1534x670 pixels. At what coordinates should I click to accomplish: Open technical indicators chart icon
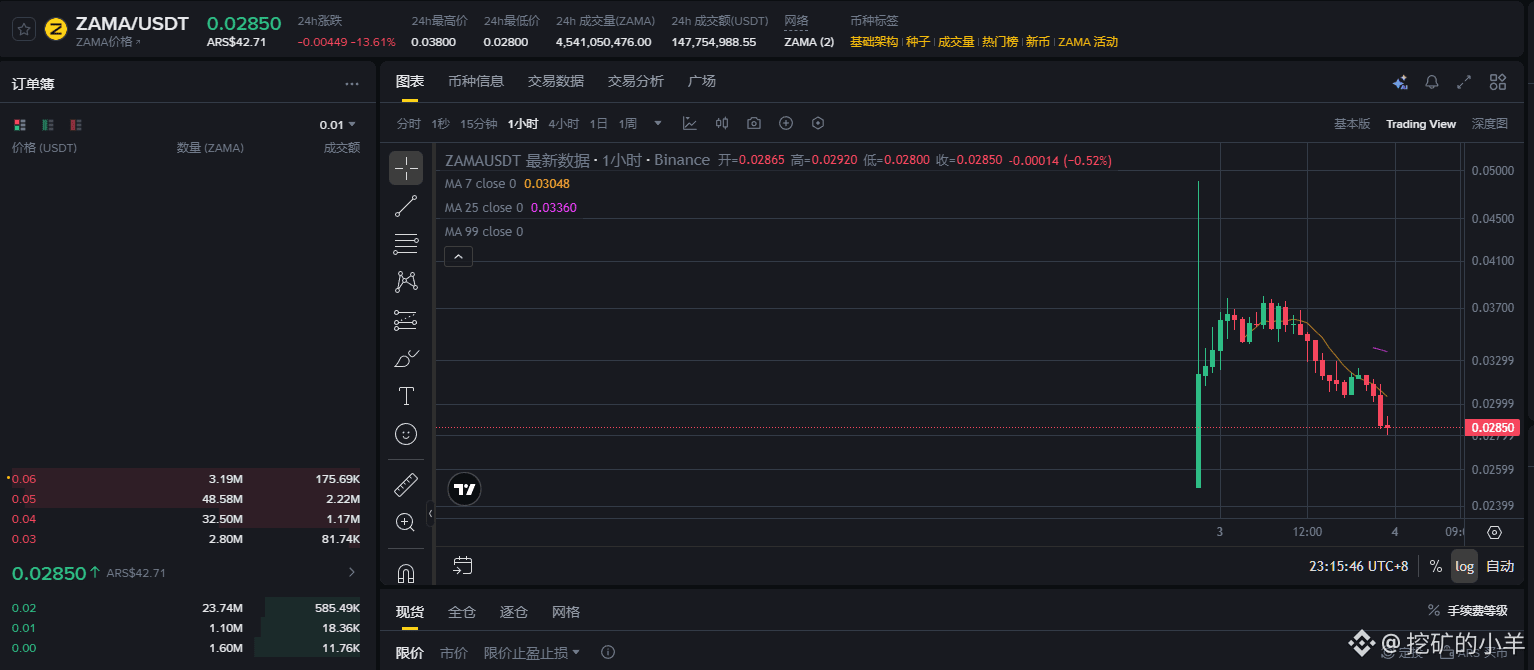coord(690,124)
